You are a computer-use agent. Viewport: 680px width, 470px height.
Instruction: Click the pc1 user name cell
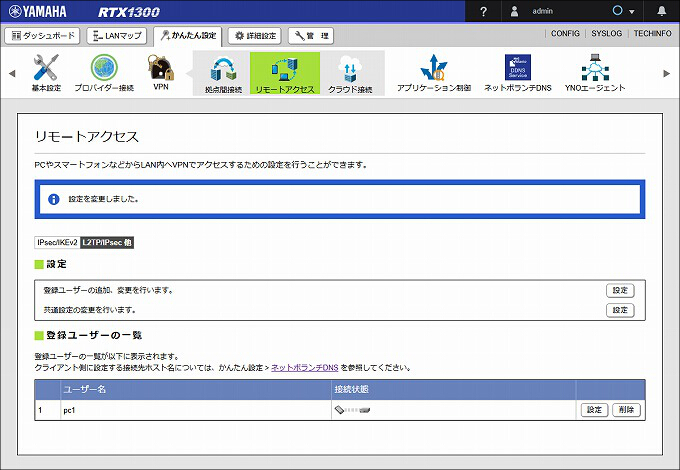point(196,410)
